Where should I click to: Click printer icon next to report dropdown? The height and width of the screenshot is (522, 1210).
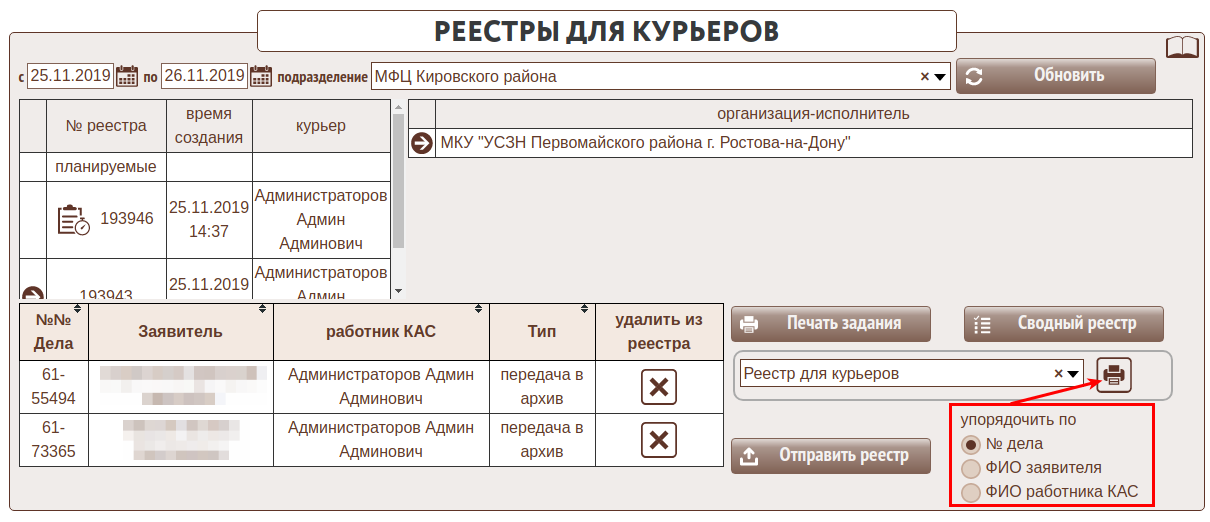pos(1114,375)
